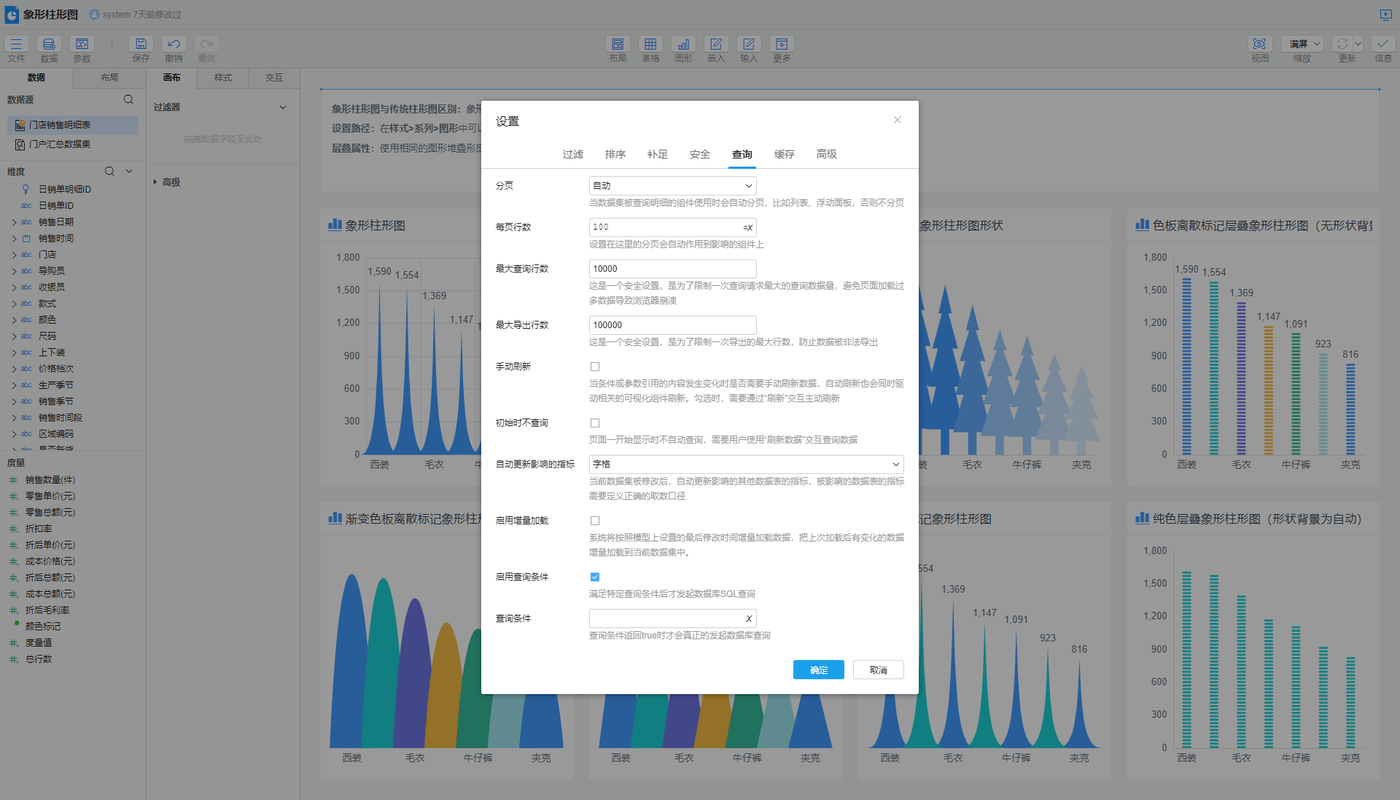Viewport: 1400px width, 800px height.
Task: Click the formula icon in 查询条件 field
Action: click(748, 619)
